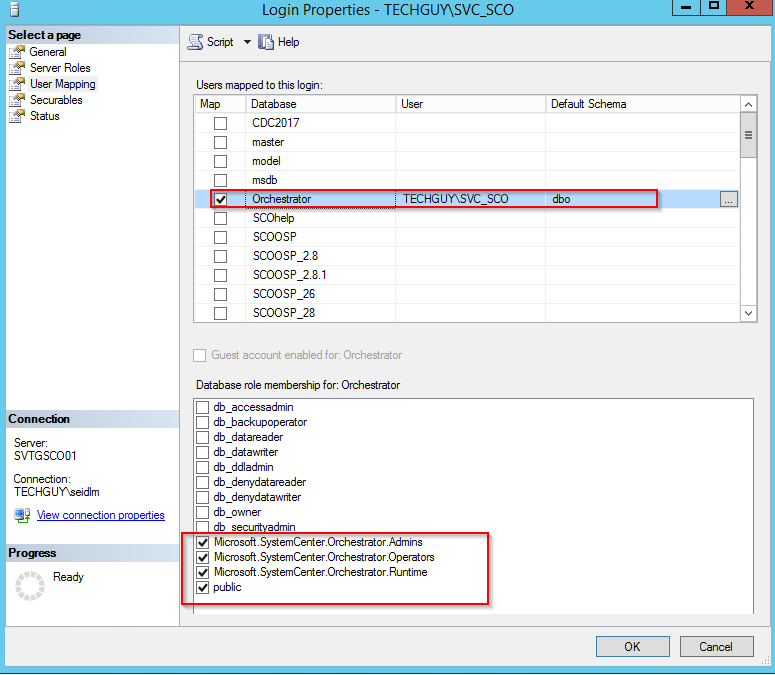This screenshot has height=675, width=775.
Task: Uncheck the Map box for Orchestrator
Action: pos(220,199)
